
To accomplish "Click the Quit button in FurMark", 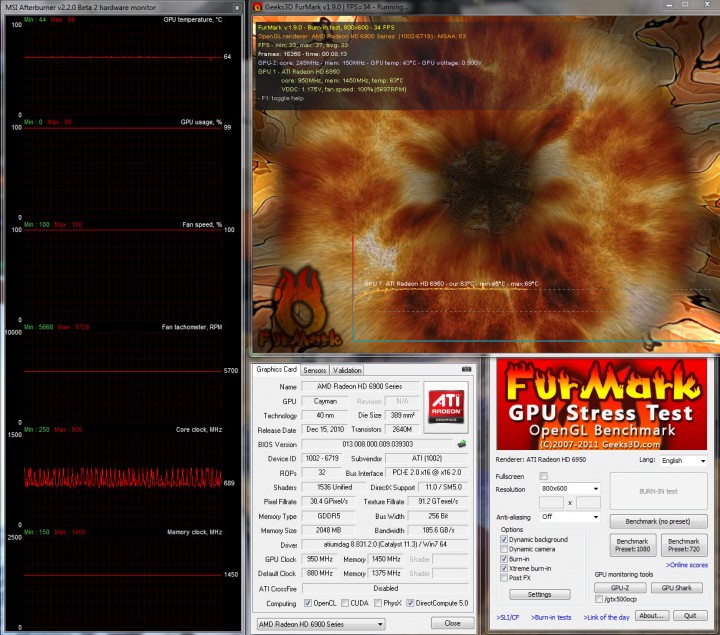I will point(690,615).
